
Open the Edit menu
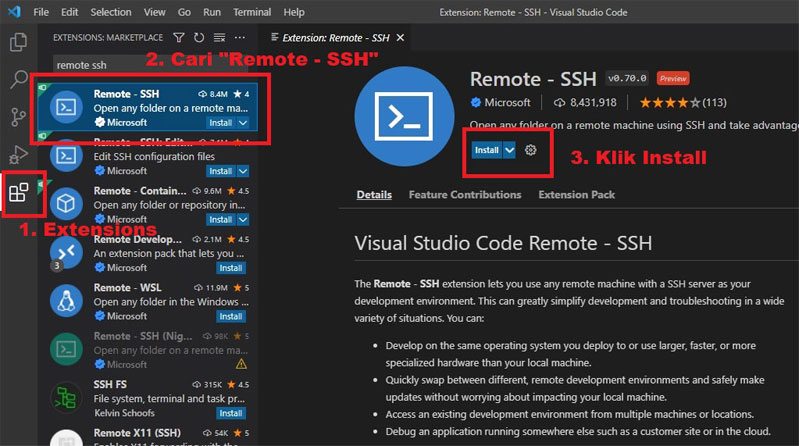click(69, 12)
